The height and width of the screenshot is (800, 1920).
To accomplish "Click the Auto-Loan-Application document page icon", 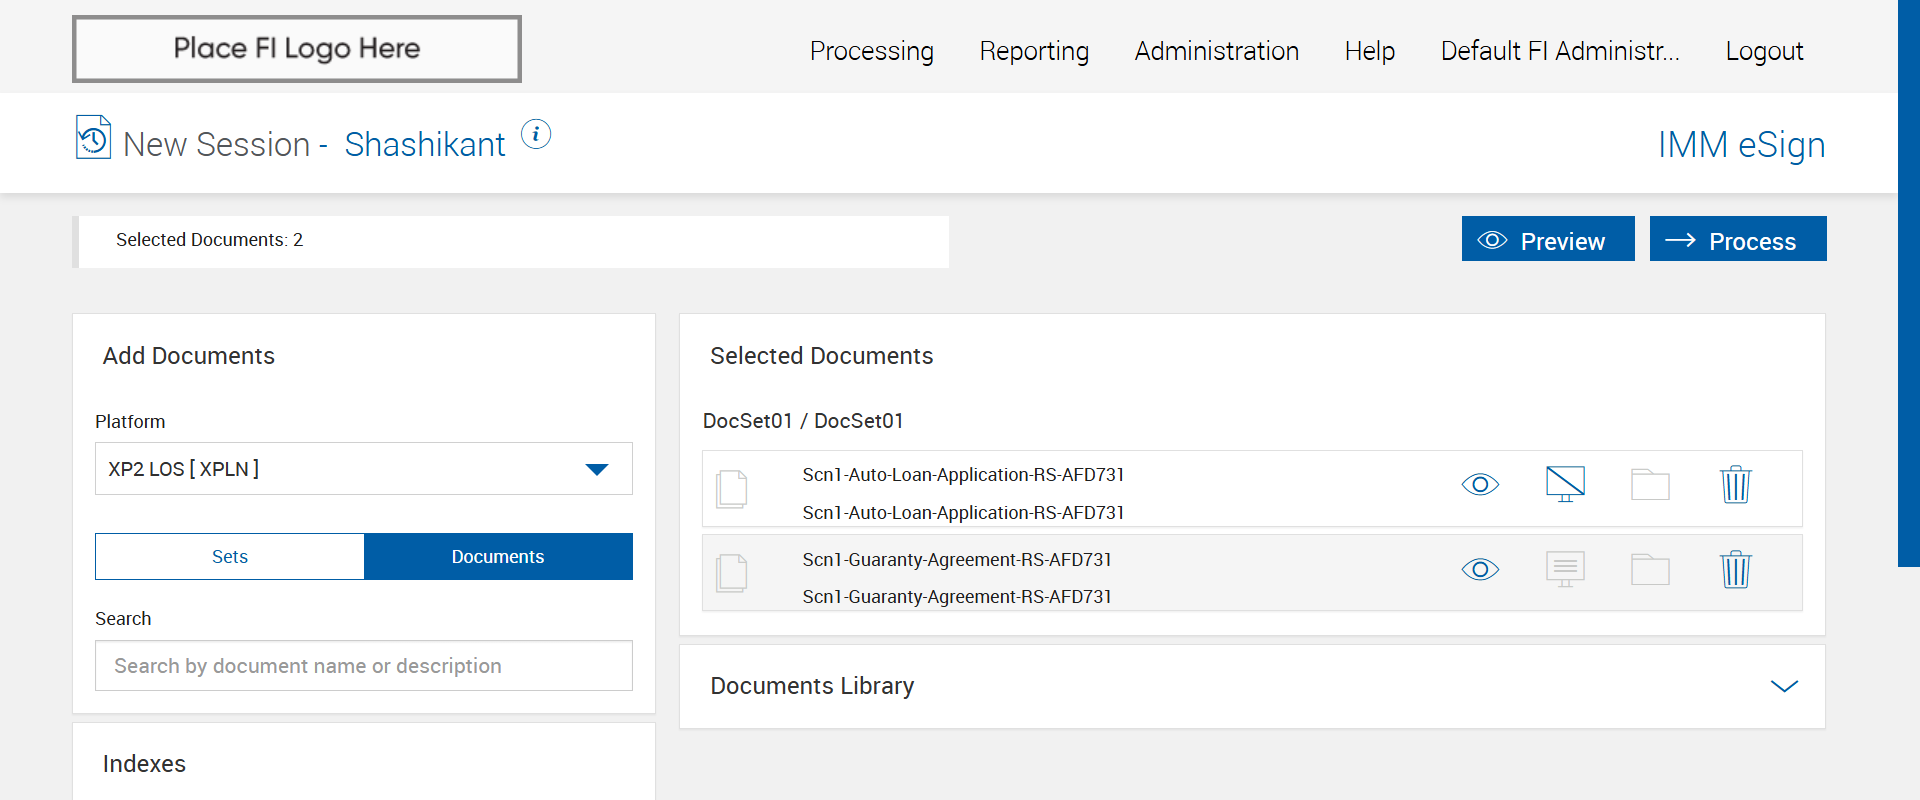I will 732,489.
